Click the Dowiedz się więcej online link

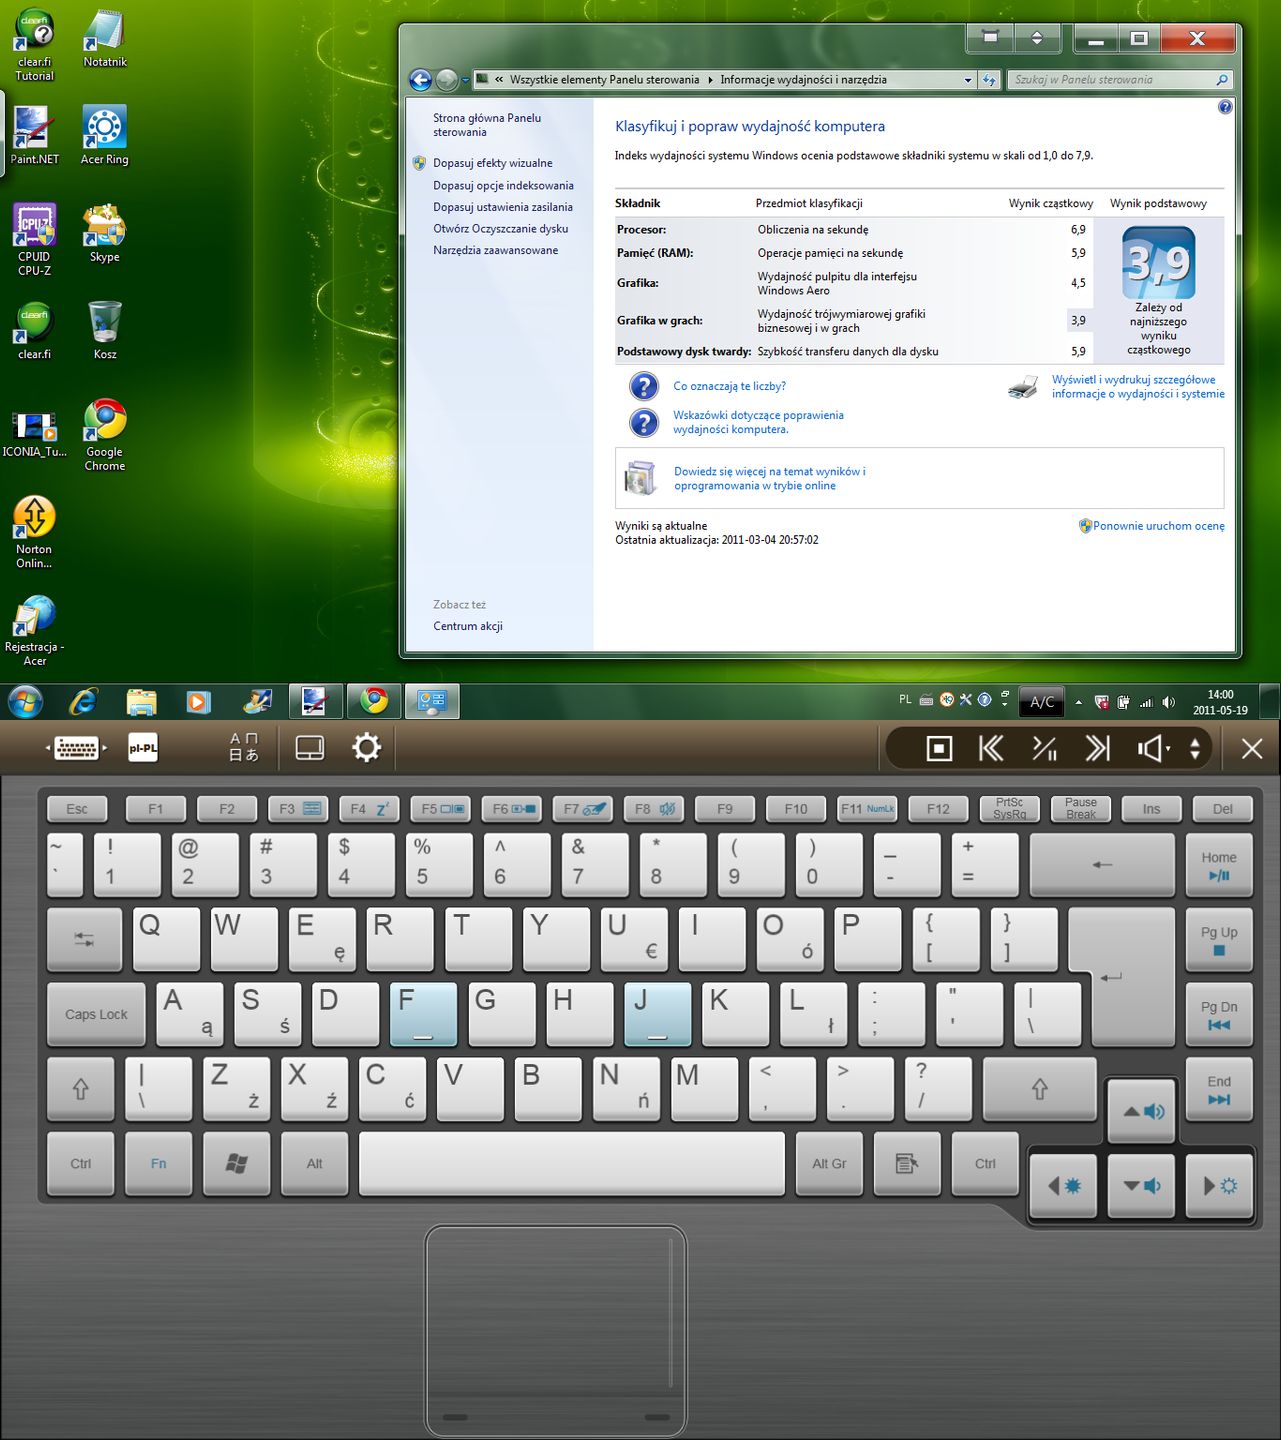[x=770, y=479]
